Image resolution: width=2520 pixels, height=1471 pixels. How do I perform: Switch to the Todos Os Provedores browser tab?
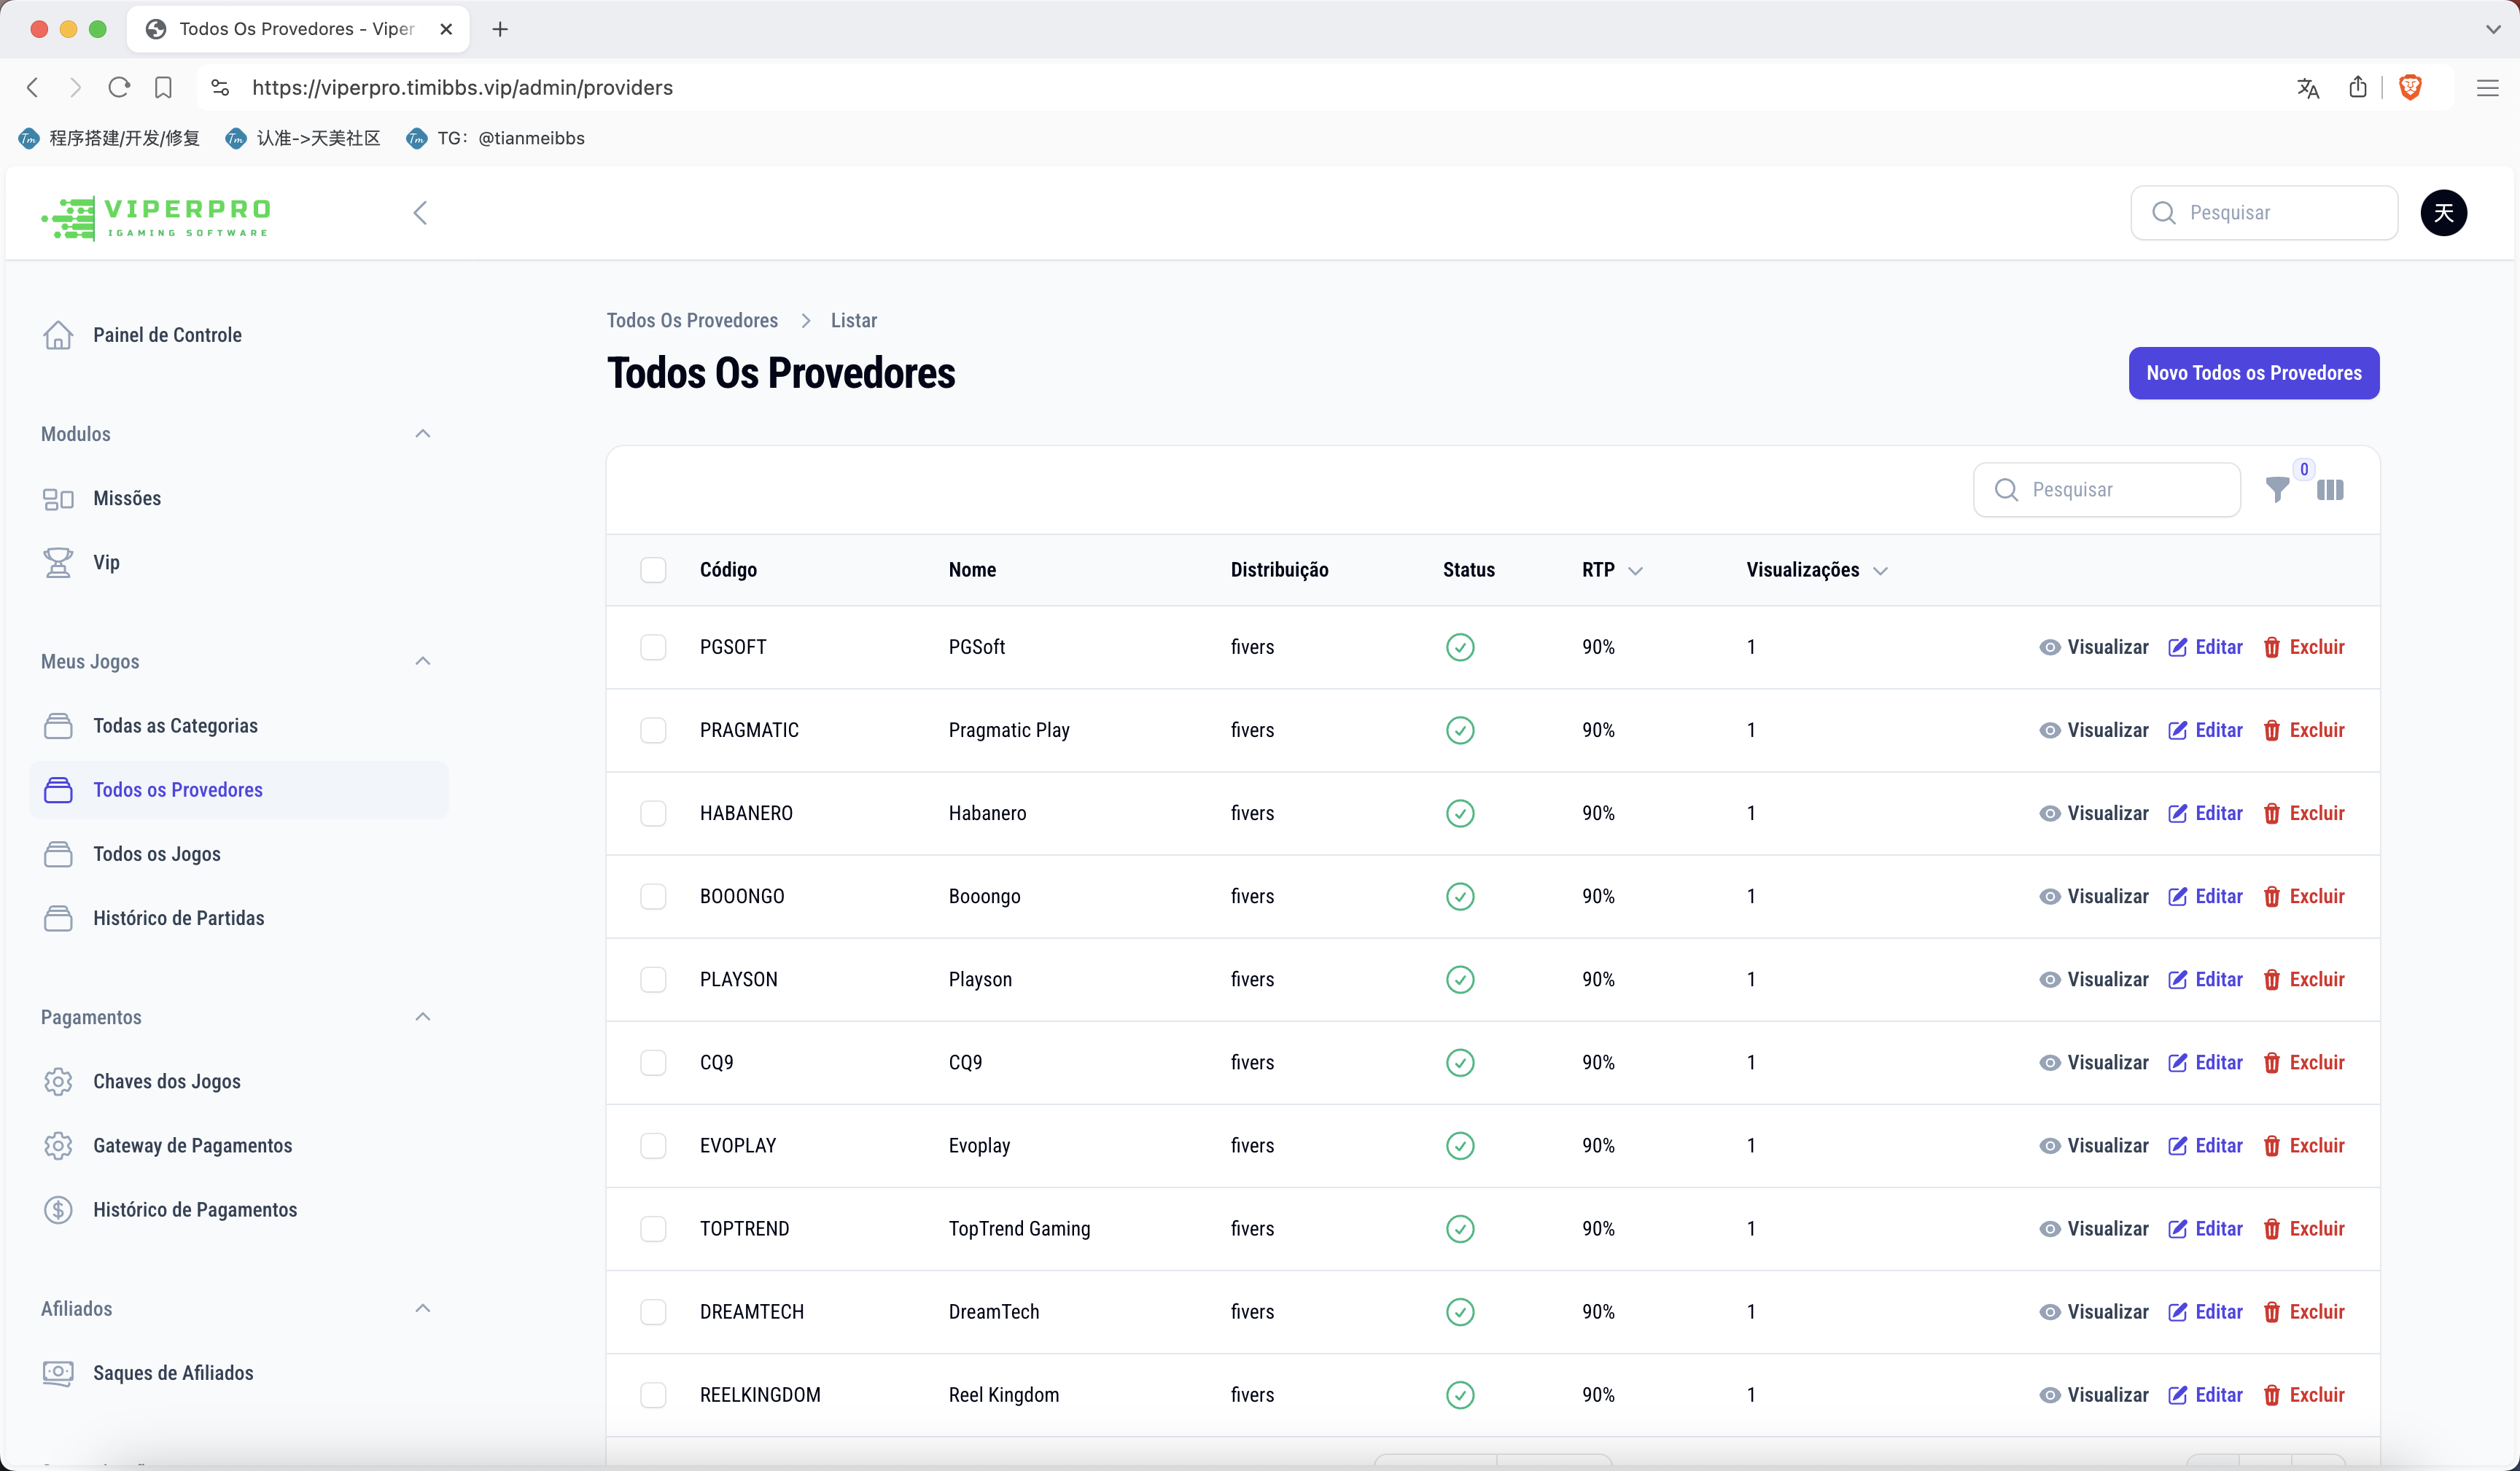pos(297,29)
